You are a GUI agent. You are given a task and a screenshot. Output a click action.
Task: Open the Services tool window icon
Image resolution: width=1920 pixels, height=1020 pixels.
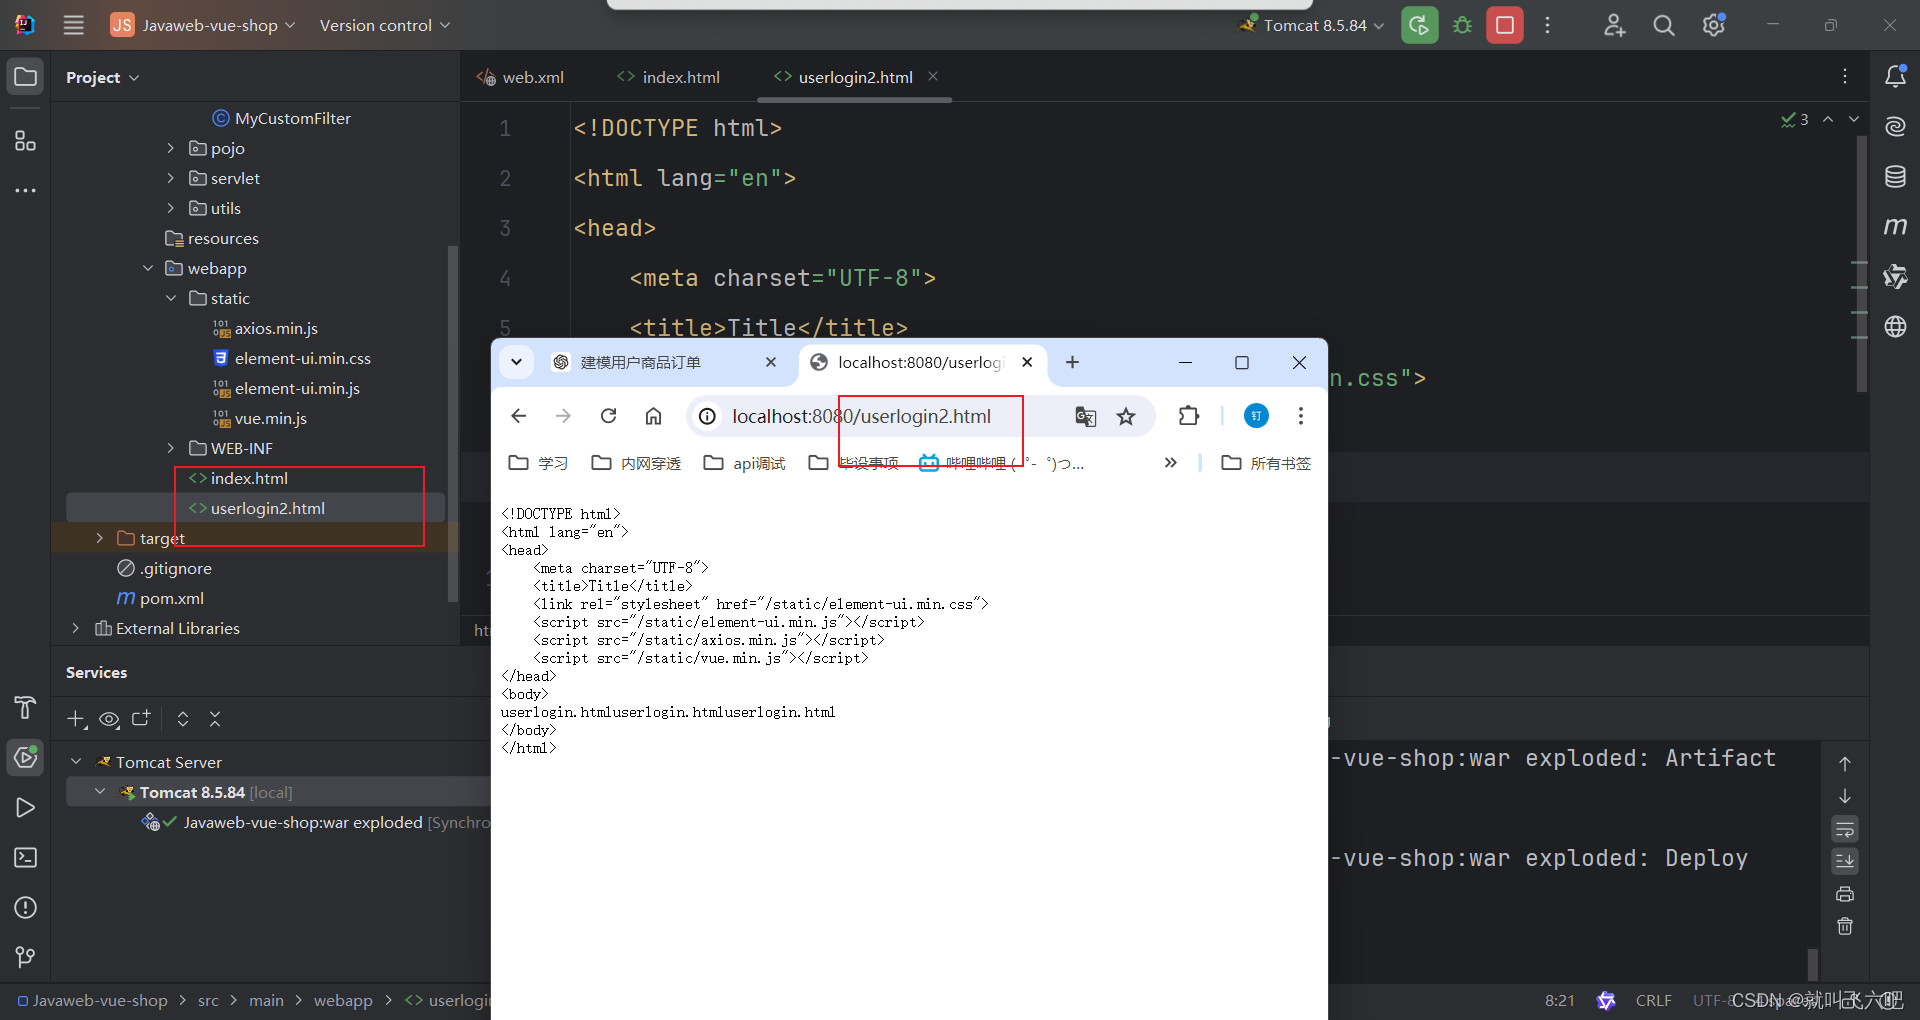pos(25,757)
